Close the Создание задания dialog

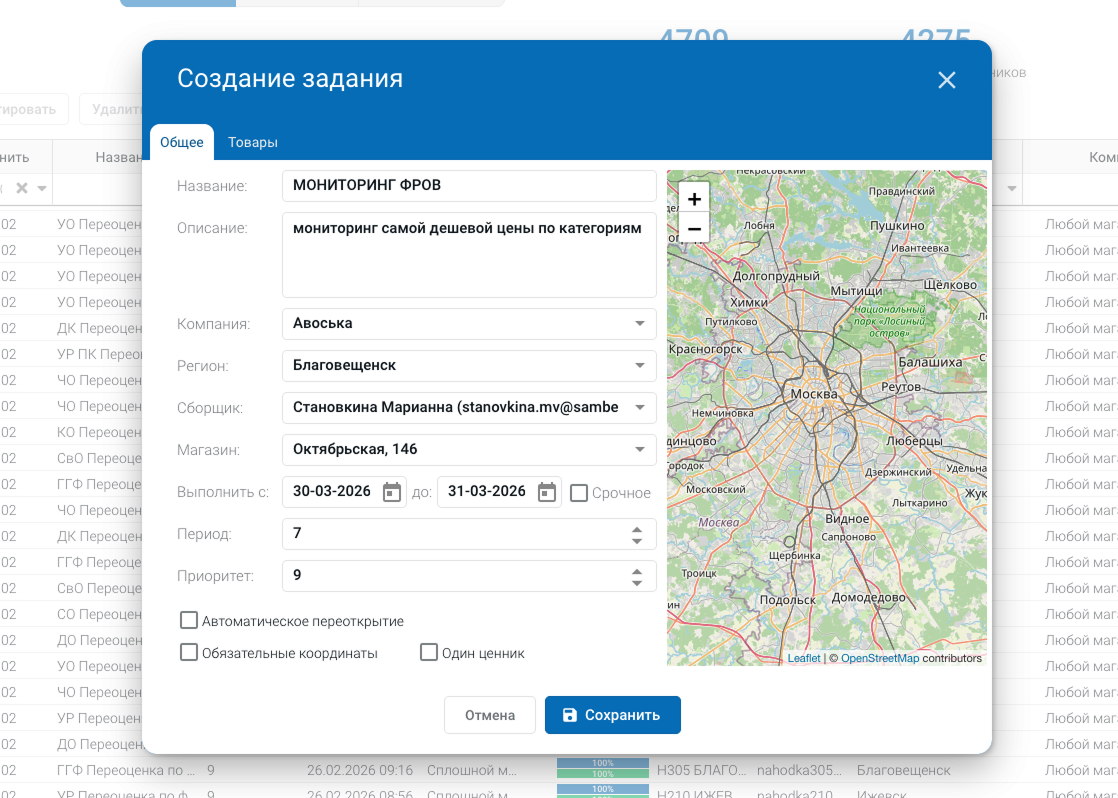947,81
